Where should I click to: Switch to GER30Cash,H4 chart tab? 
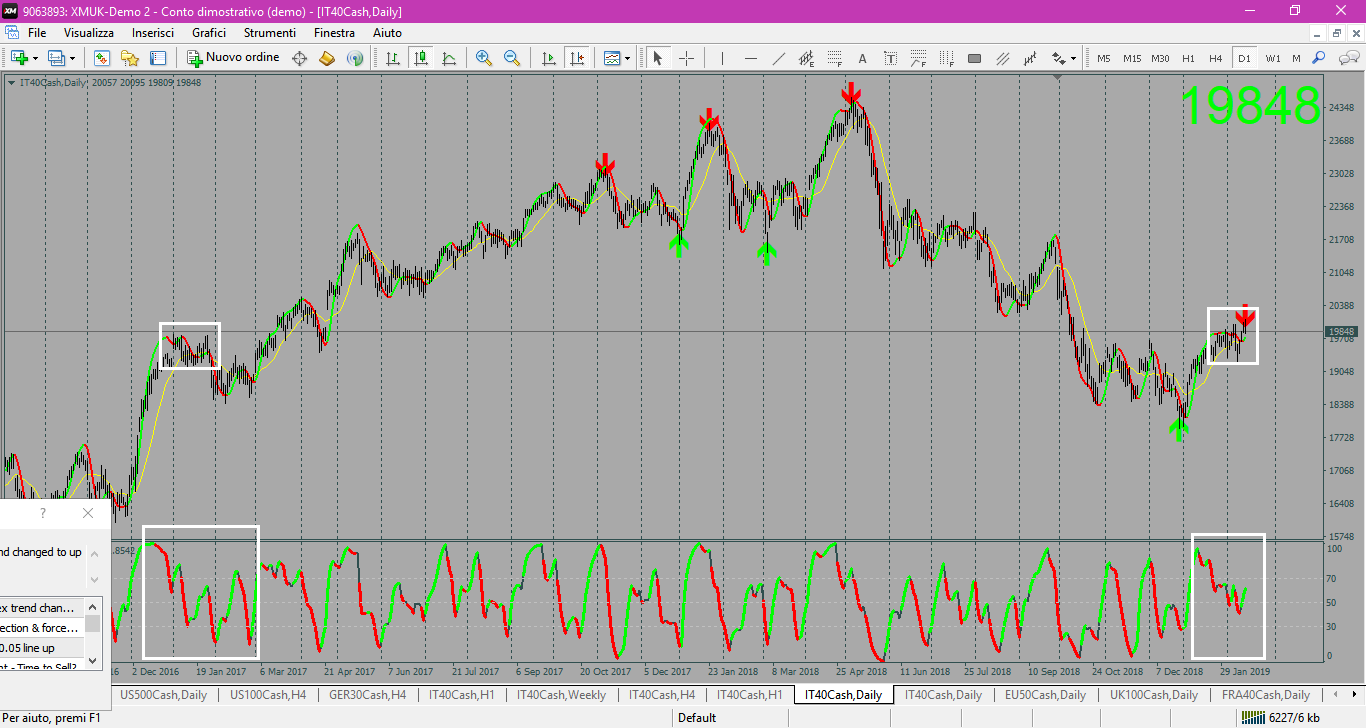[x=368, y=695]
